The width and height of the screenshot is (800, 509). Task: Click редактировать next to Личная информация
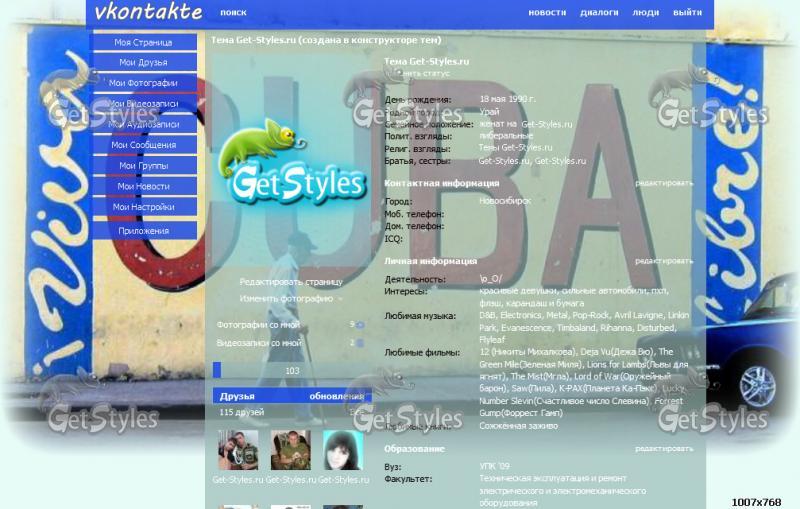(x=664, y=261)
